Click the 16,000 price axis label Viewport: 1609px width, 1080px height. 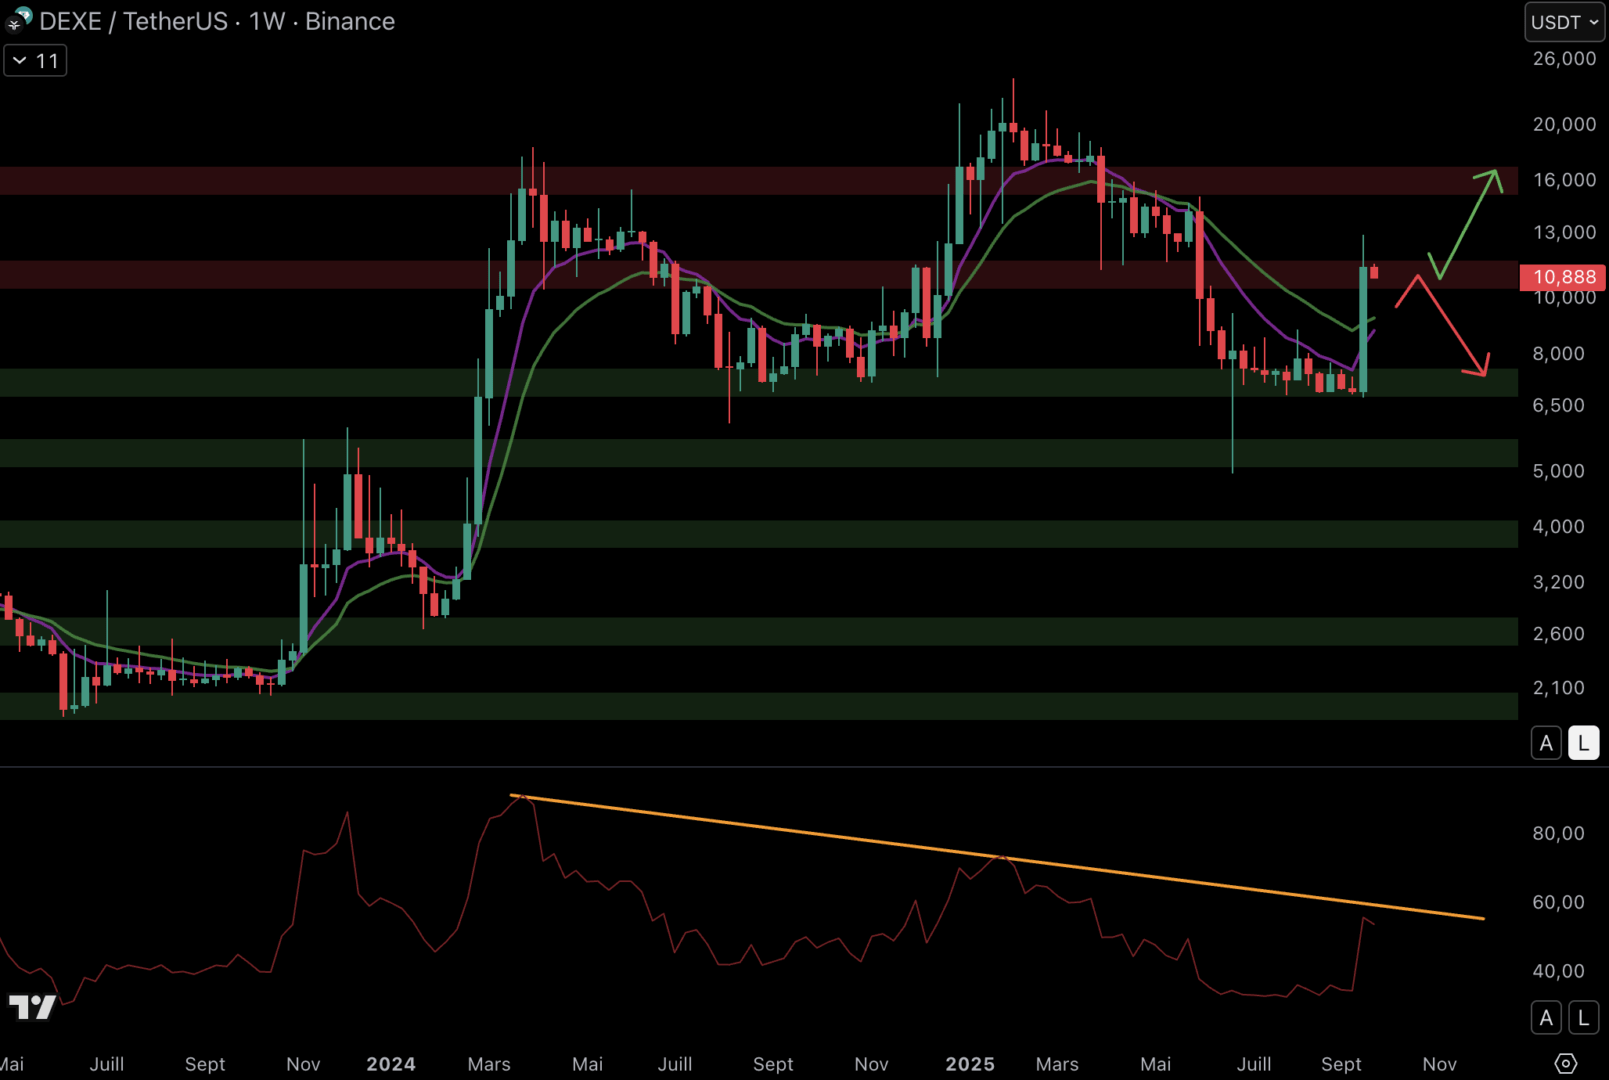[1564, 180]
